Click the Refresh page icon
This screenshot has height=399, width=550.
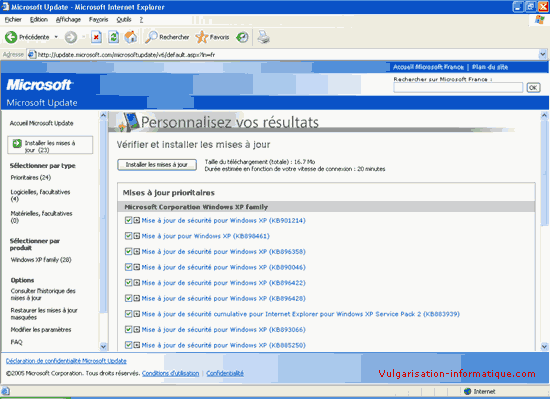click(x=113, y=37)
